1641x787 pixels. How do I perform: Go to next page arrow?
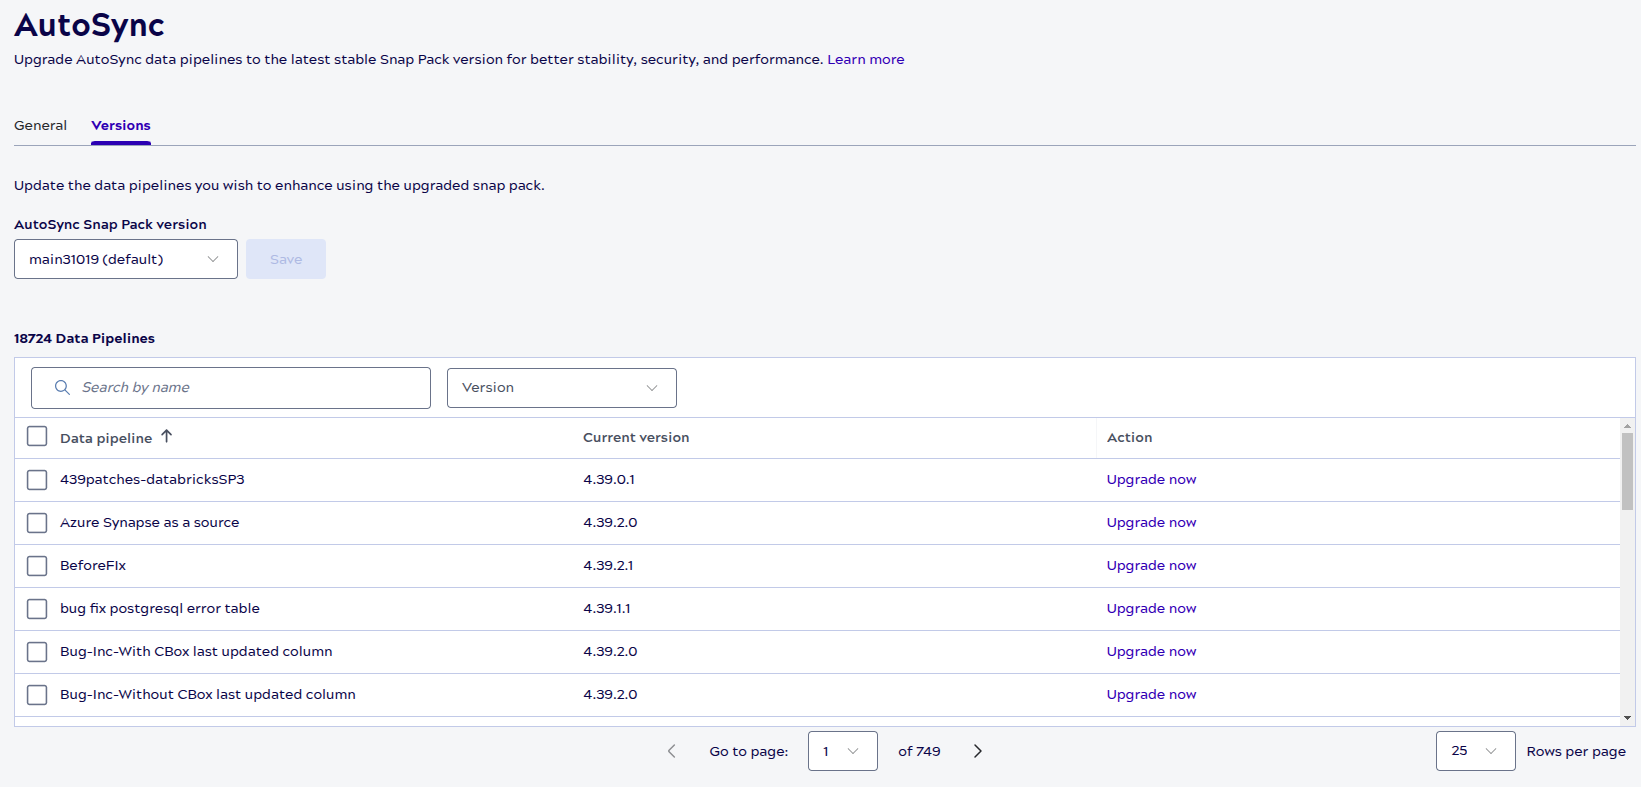(978, 751)
